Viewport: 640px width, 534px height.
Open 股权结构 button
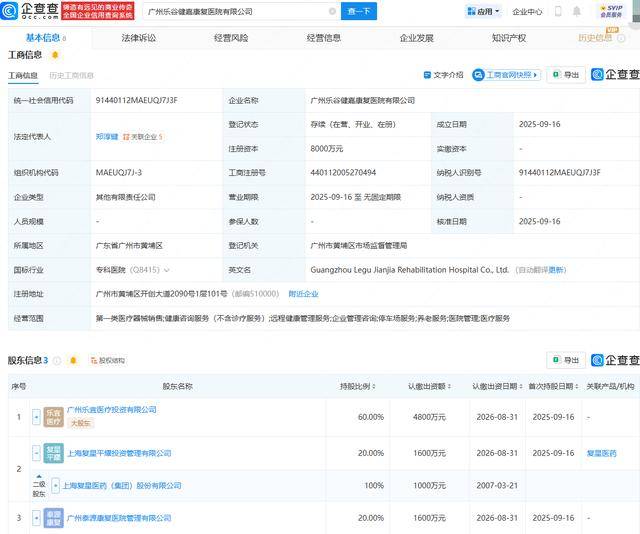point(108,360)
